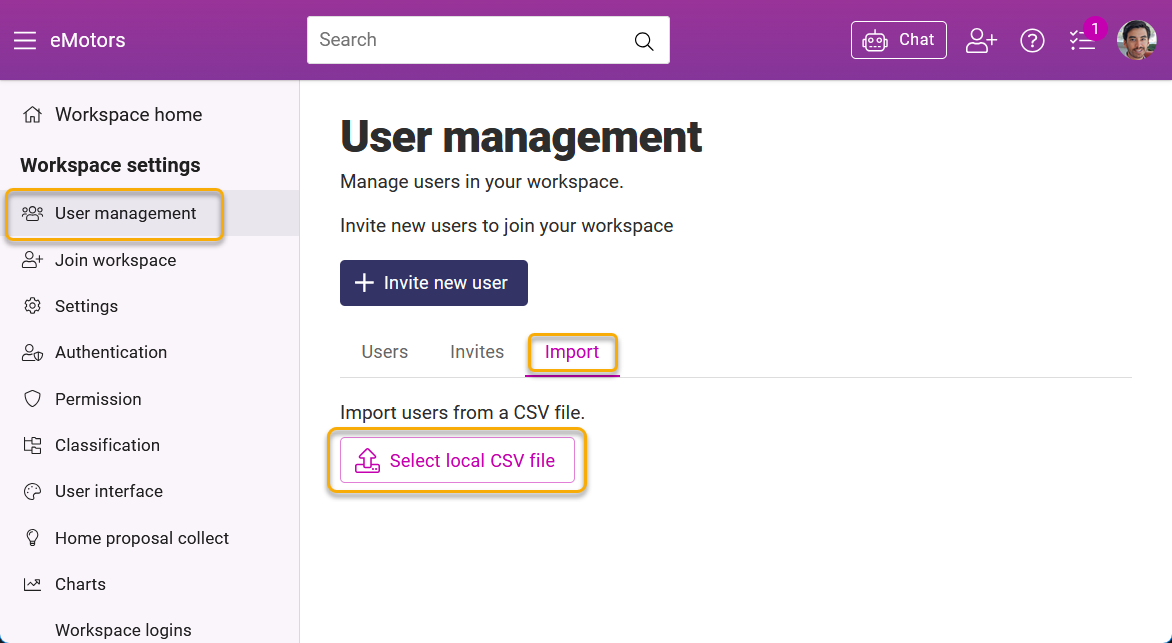This screenshot has width=1172, height=643.
Task: Open the help question mark icon
Action: [x=1032, y=41]
